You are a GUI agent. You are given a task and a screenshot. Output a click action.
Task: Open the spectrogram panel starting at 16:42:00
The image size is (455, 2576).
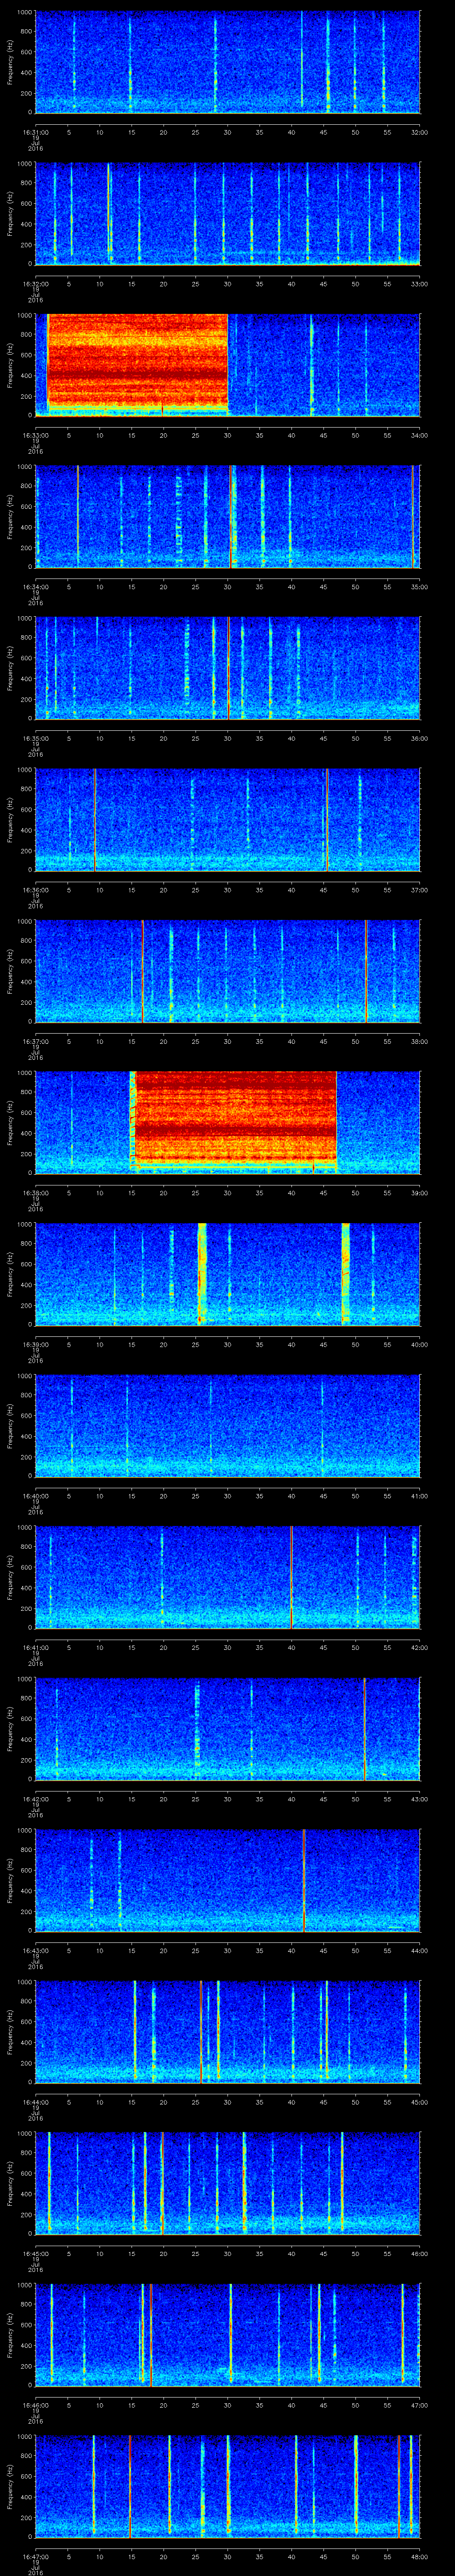click(228, 1728)
